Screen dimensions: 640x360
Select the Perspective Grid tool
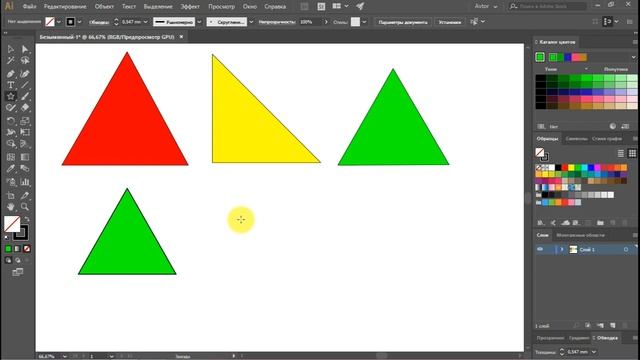click(x=25, y=144)
